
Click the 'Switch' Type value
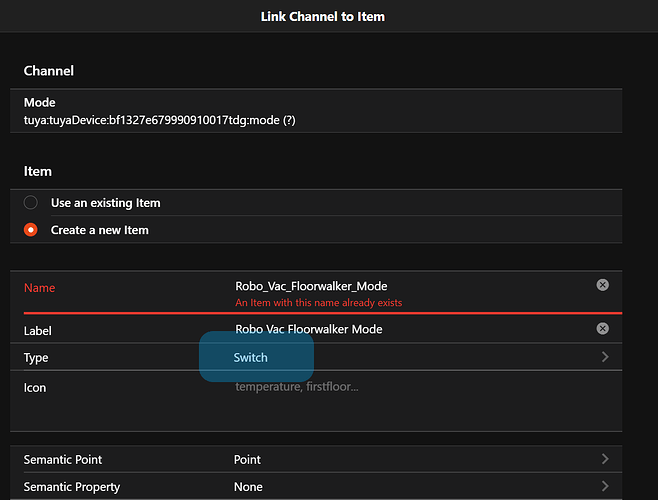[251, 357]
